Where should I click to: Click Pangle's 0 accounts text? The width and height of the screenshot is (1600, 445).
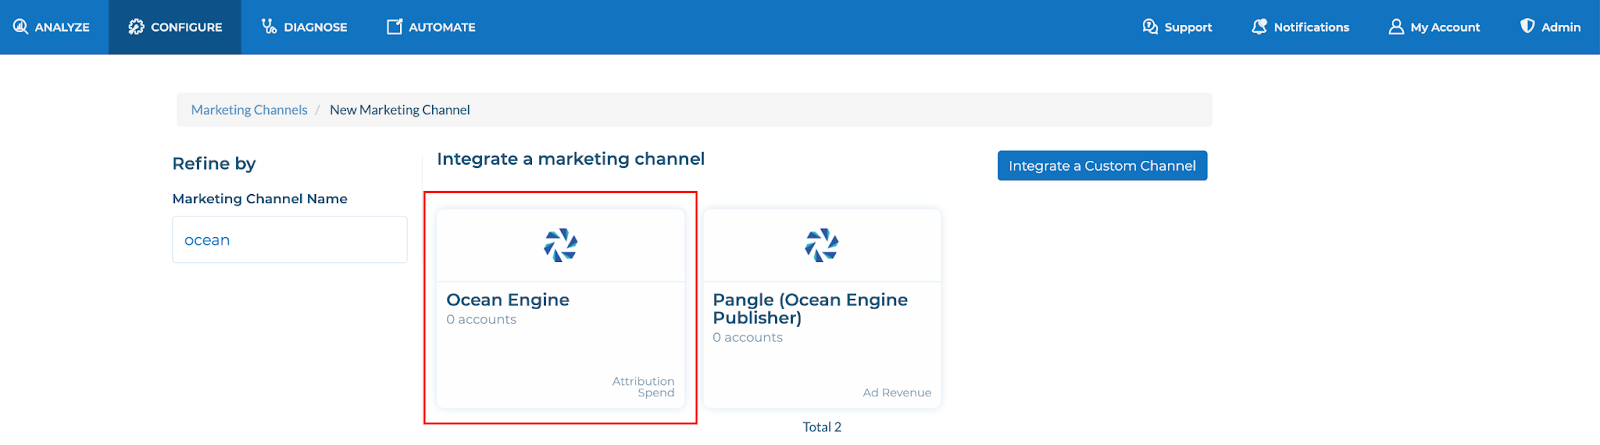tap(748, 338)
